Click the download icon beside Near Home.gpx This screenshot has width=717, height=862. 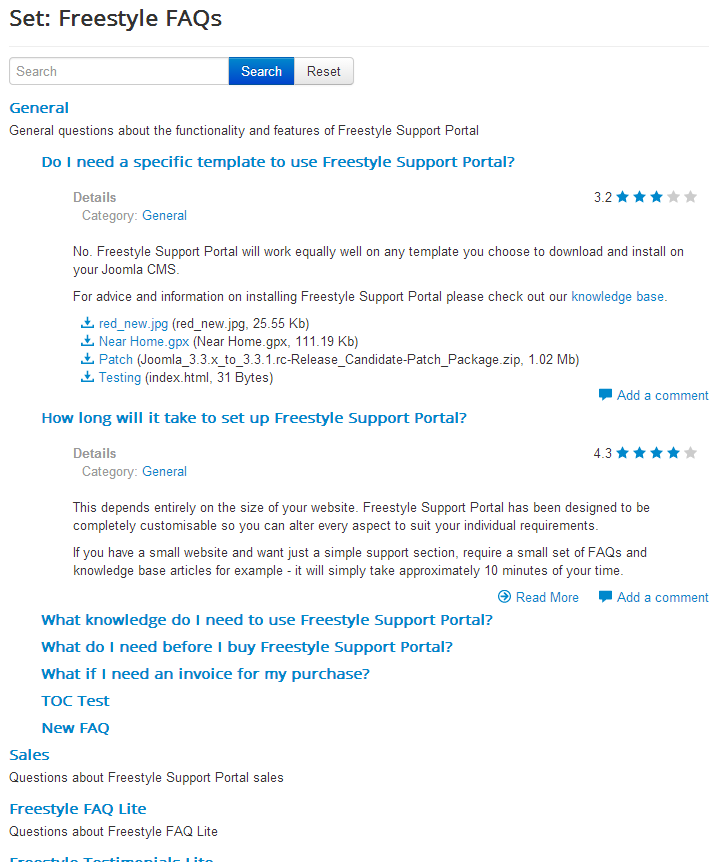coord(87,341)
